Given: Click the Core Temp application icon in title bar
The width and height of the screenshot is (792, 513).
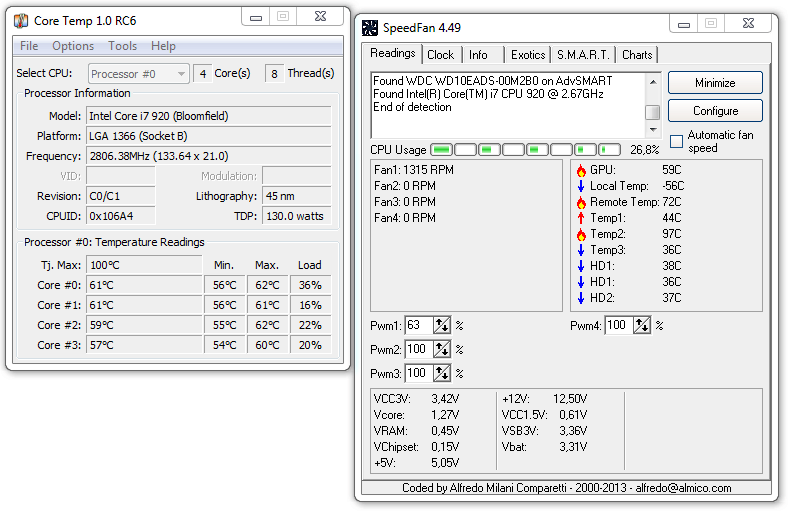Looking at the screenshot, I should click(x=21, y=21).
